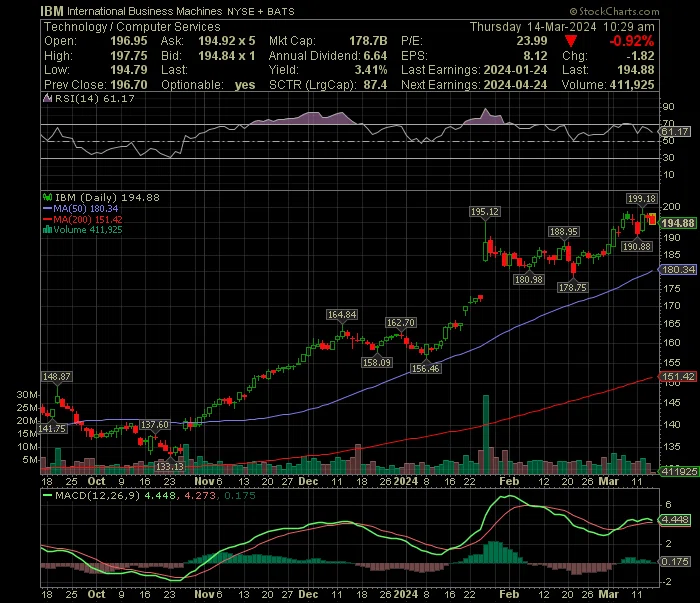This screenshot has width=700, height=603.
Task: Select the Technology / Computer Services sector text
Action: (132, 27)
